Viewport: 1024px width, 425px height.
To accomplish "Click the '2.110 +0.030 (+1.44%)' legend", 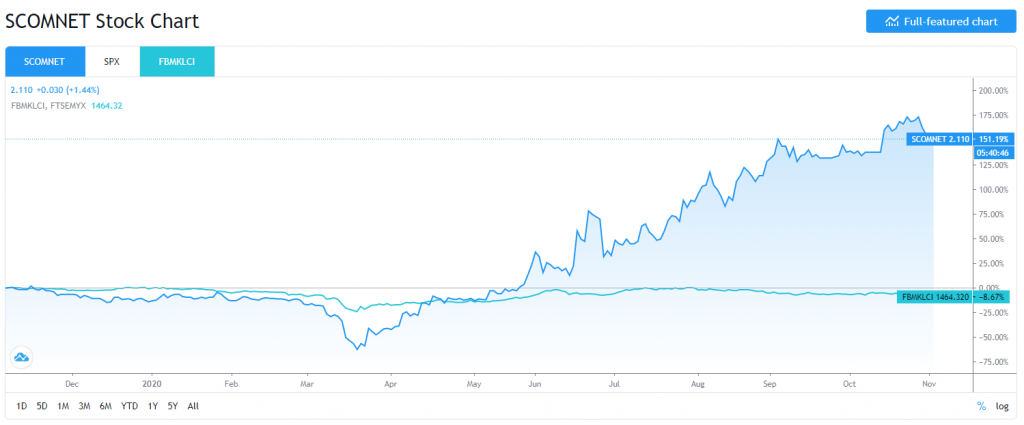I will (56, 89).
